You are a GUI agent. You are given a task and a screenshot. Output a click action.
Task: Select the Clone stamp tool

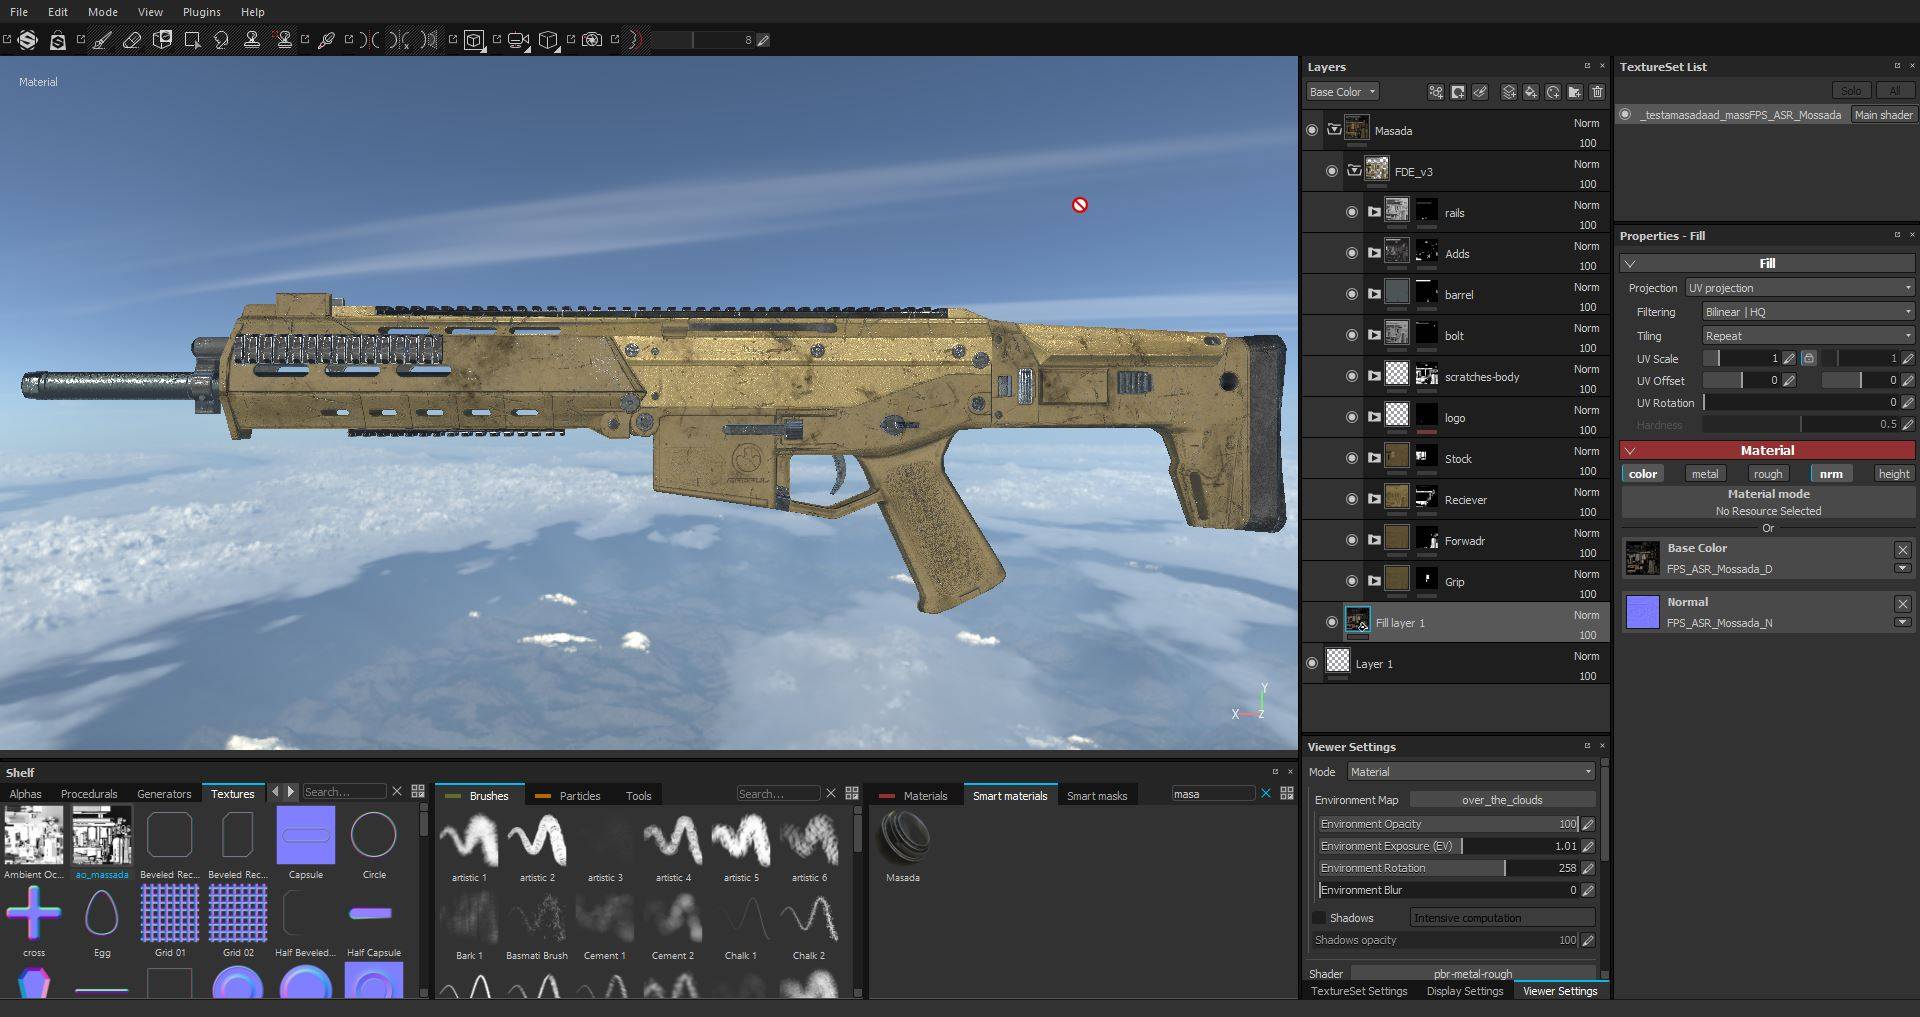tap(252, 40)
